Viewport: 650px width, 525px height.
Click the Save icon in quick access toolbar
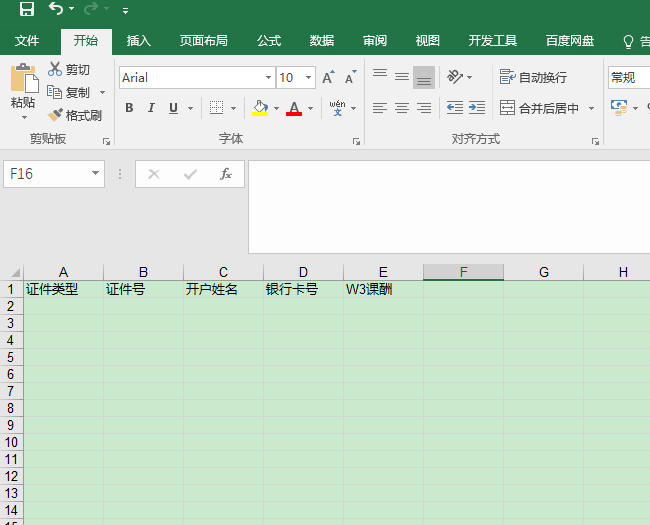click(x=27, y=9)
